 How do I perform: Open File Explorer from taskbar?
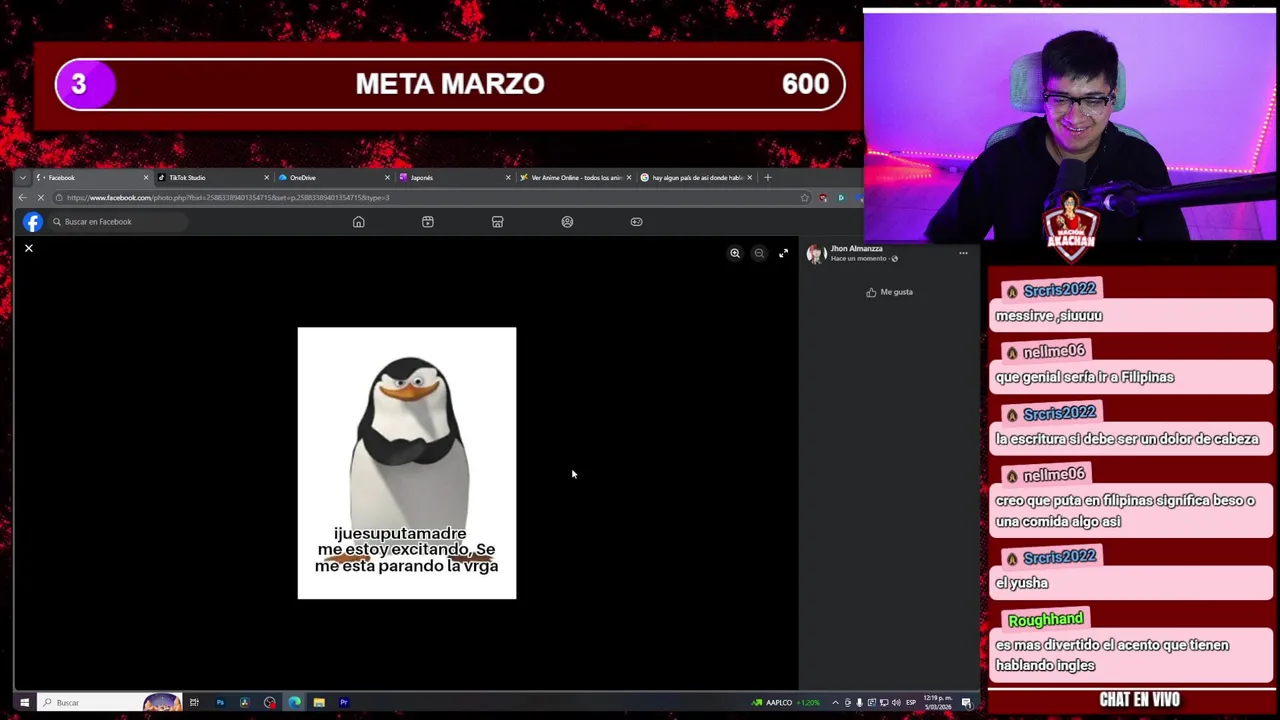(x=319, y=703)
